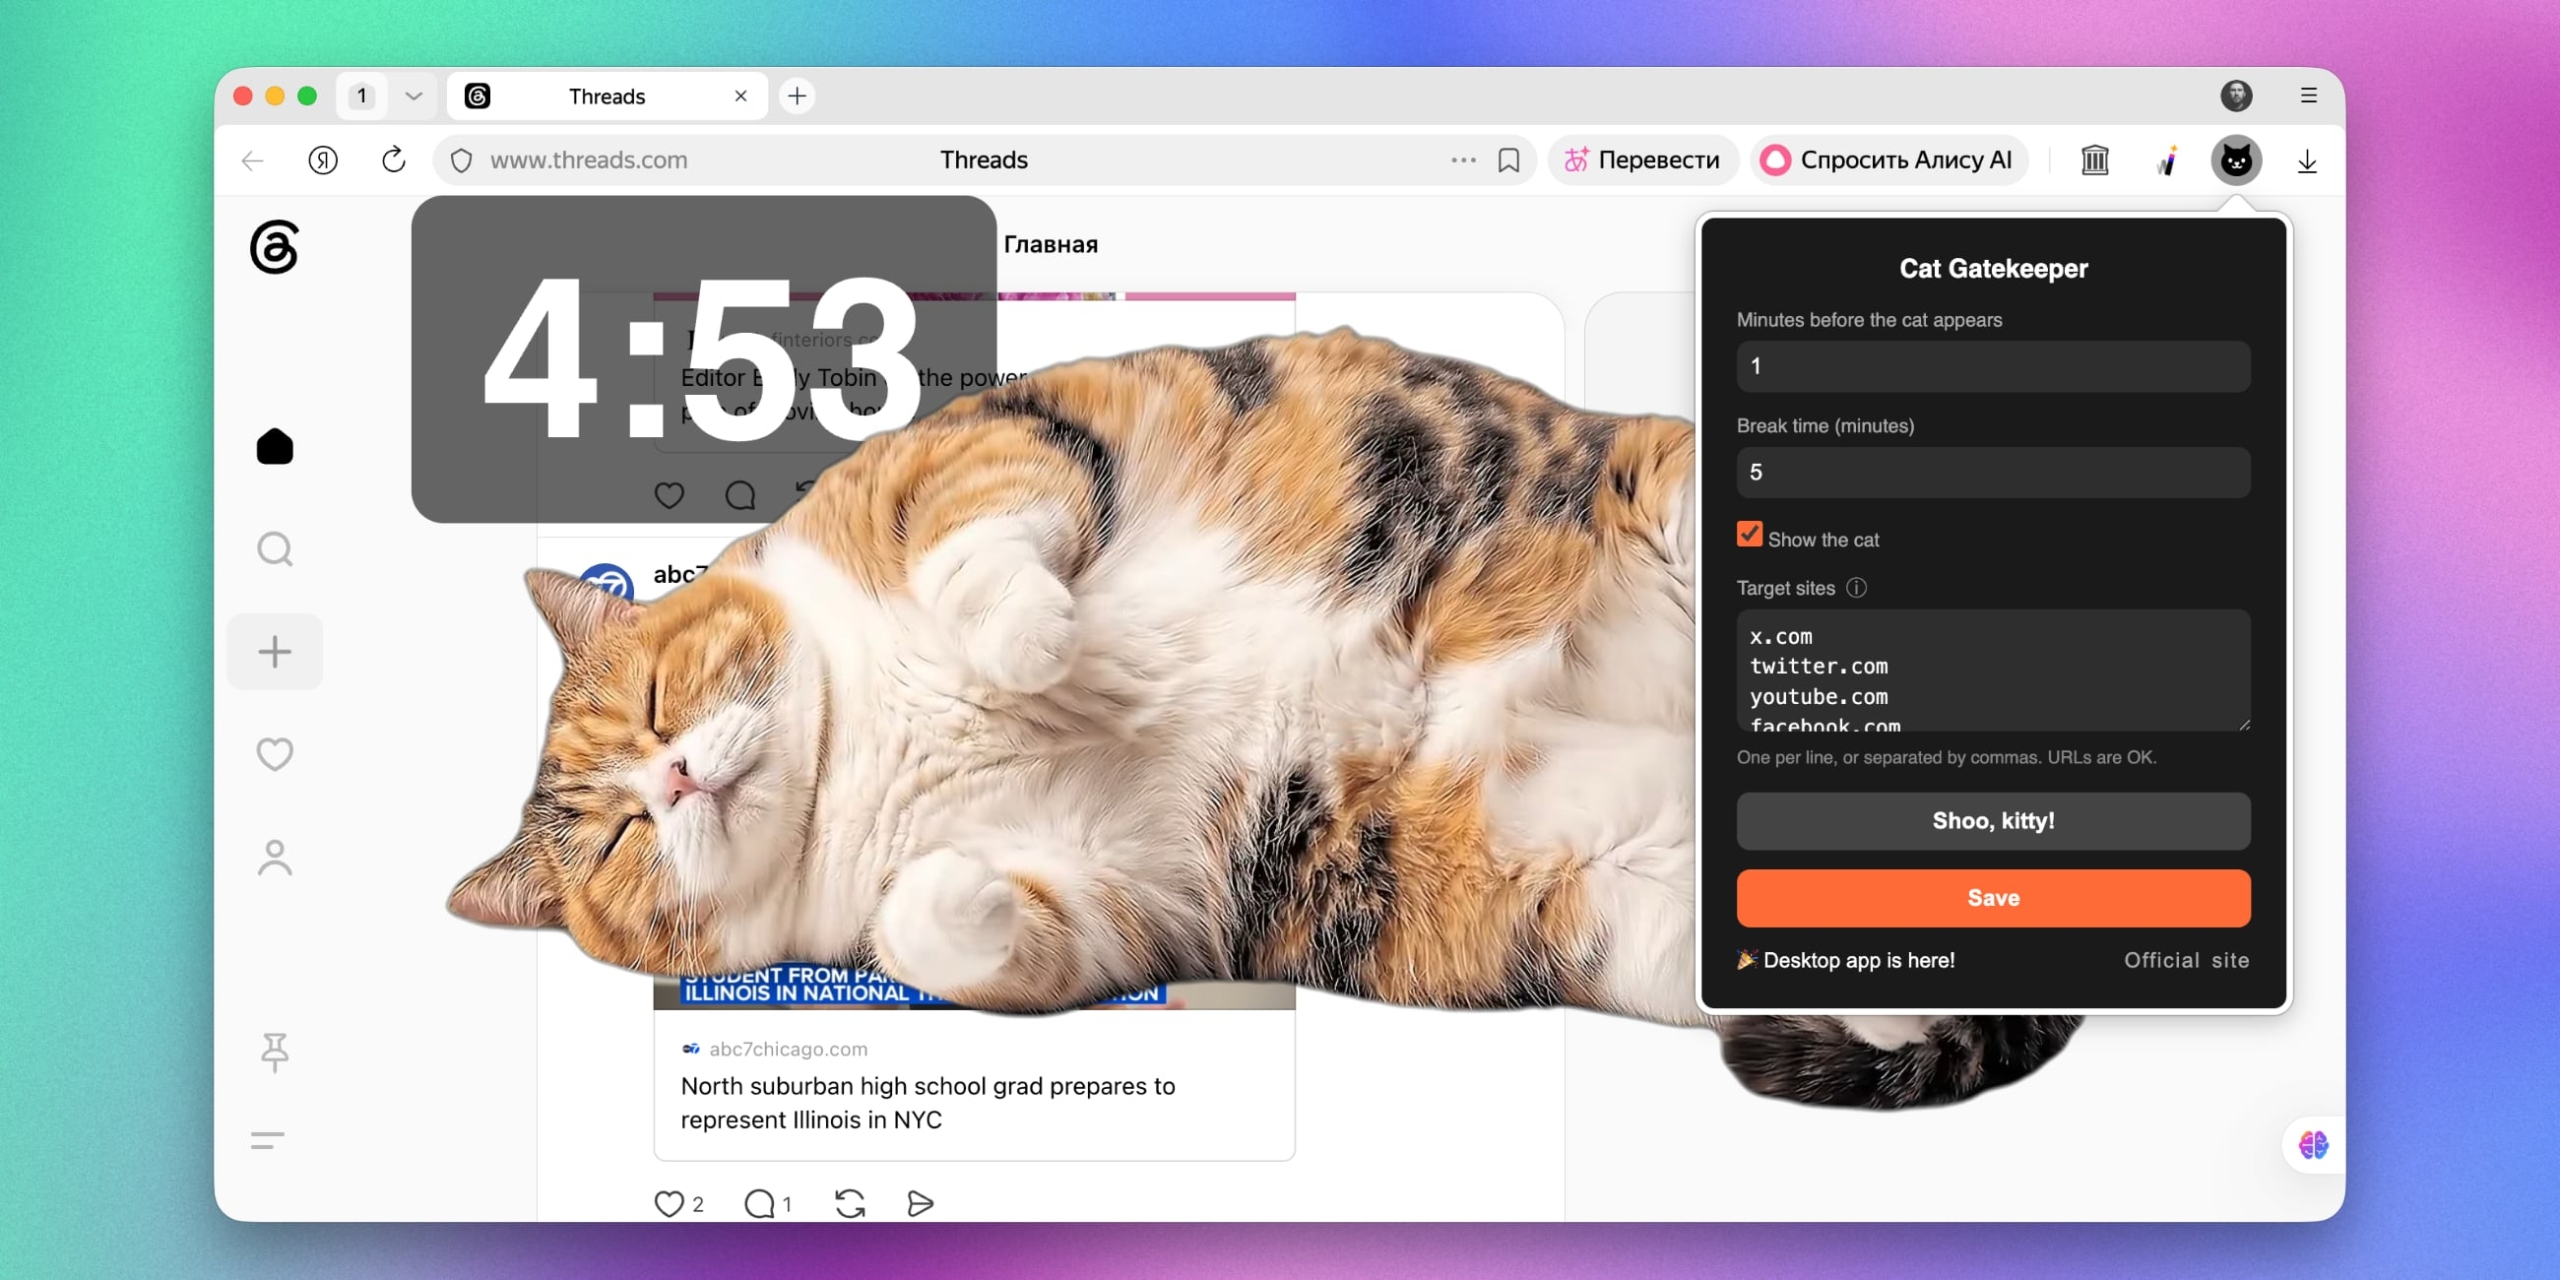Repost the abc7chicago post
Viewport: 2560px width, 1280px height.
(x=850, y=1204)
